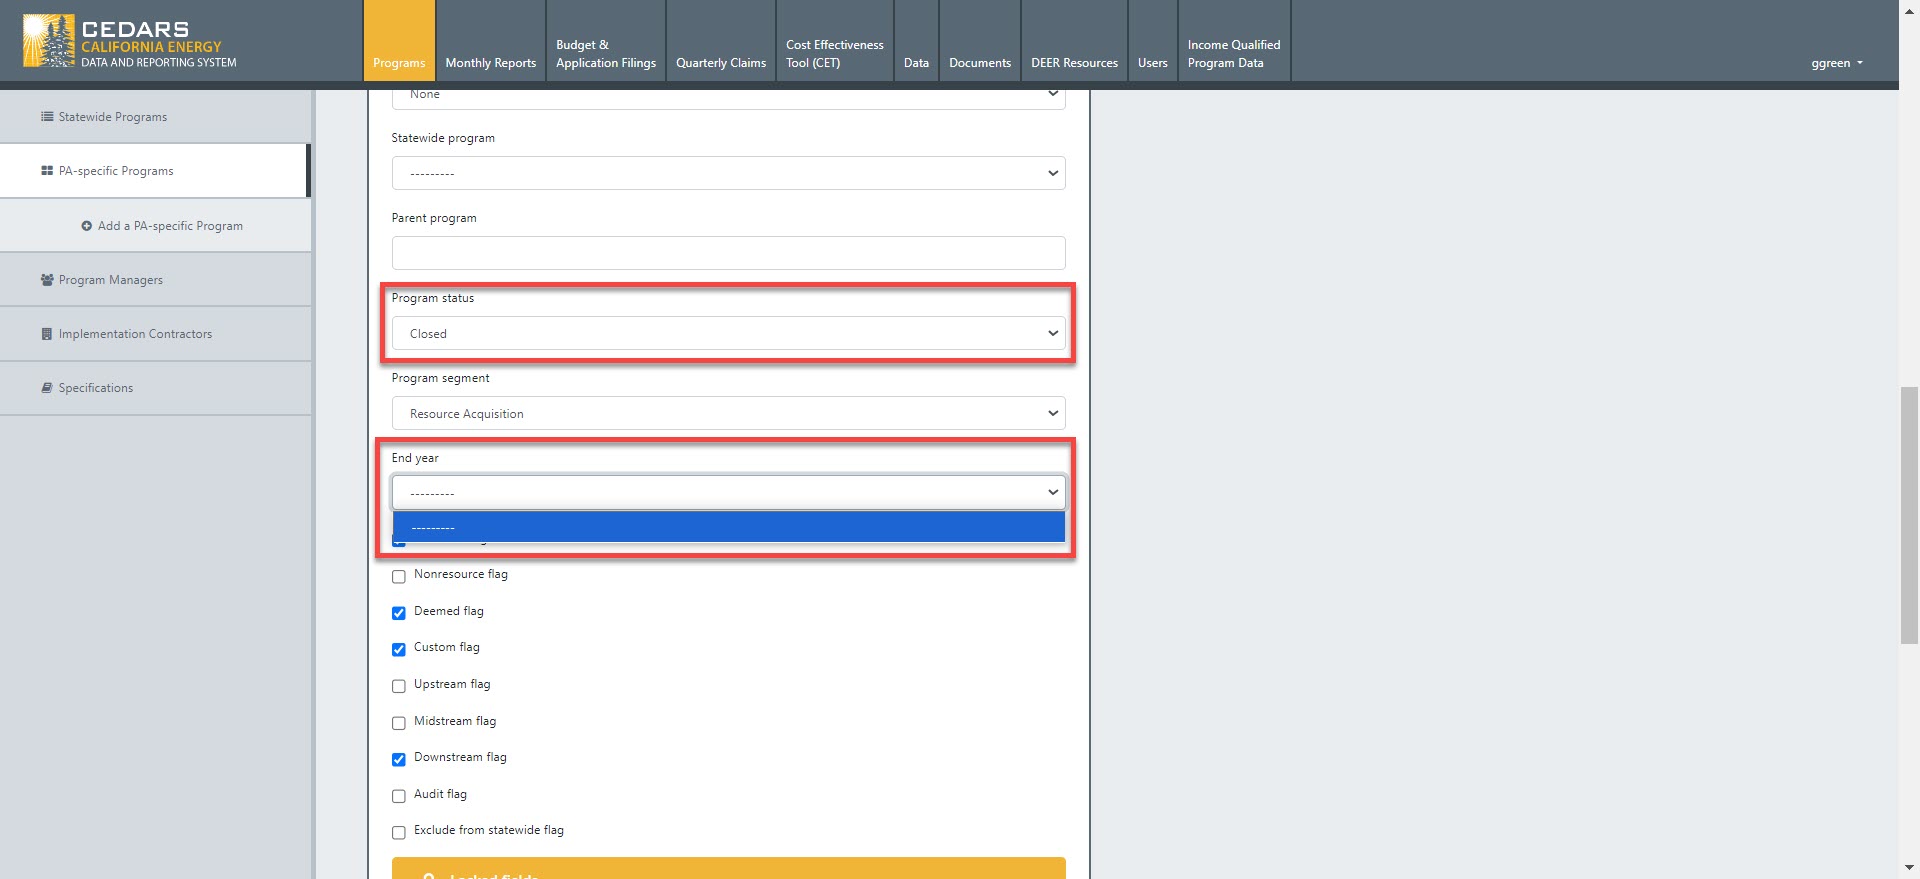Image resolution: width=1920 pixels, height=879 pixels.
Task: Open the Program status dropdown
Action: point(728,334)
